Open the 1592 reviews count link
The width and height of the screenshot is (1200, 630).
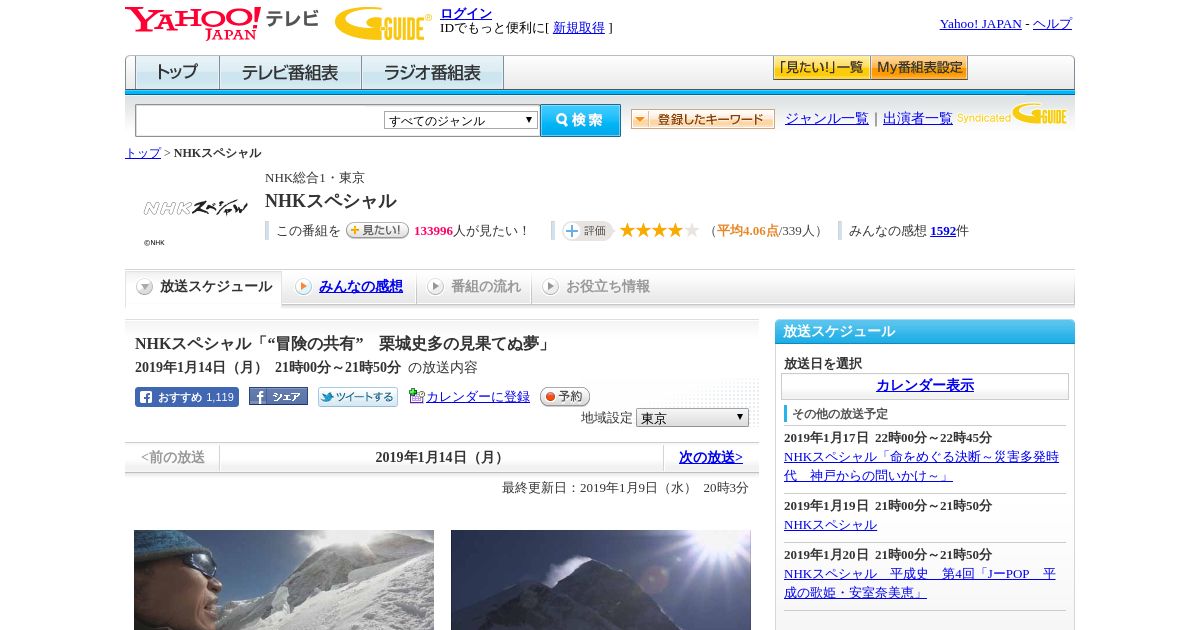[x=943, y=231]
